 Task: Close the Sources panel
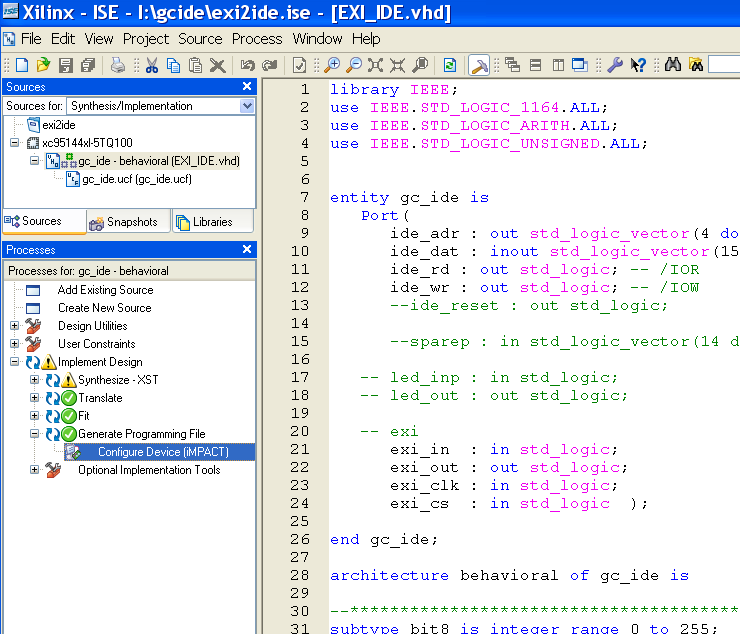pos(247,86)
